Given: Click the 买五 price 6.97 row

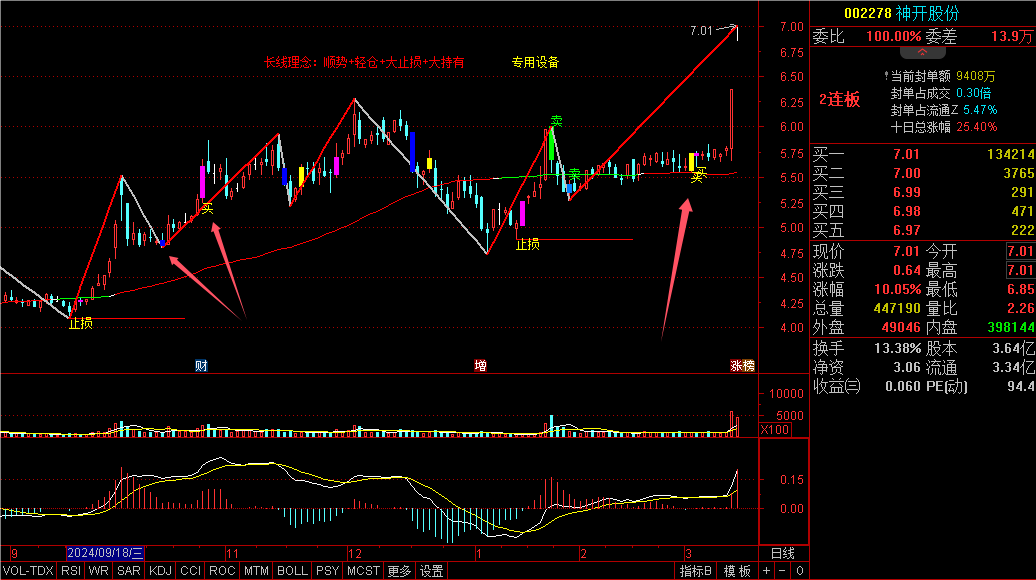Looking at the screenshot, I should (x=923, y=231).
